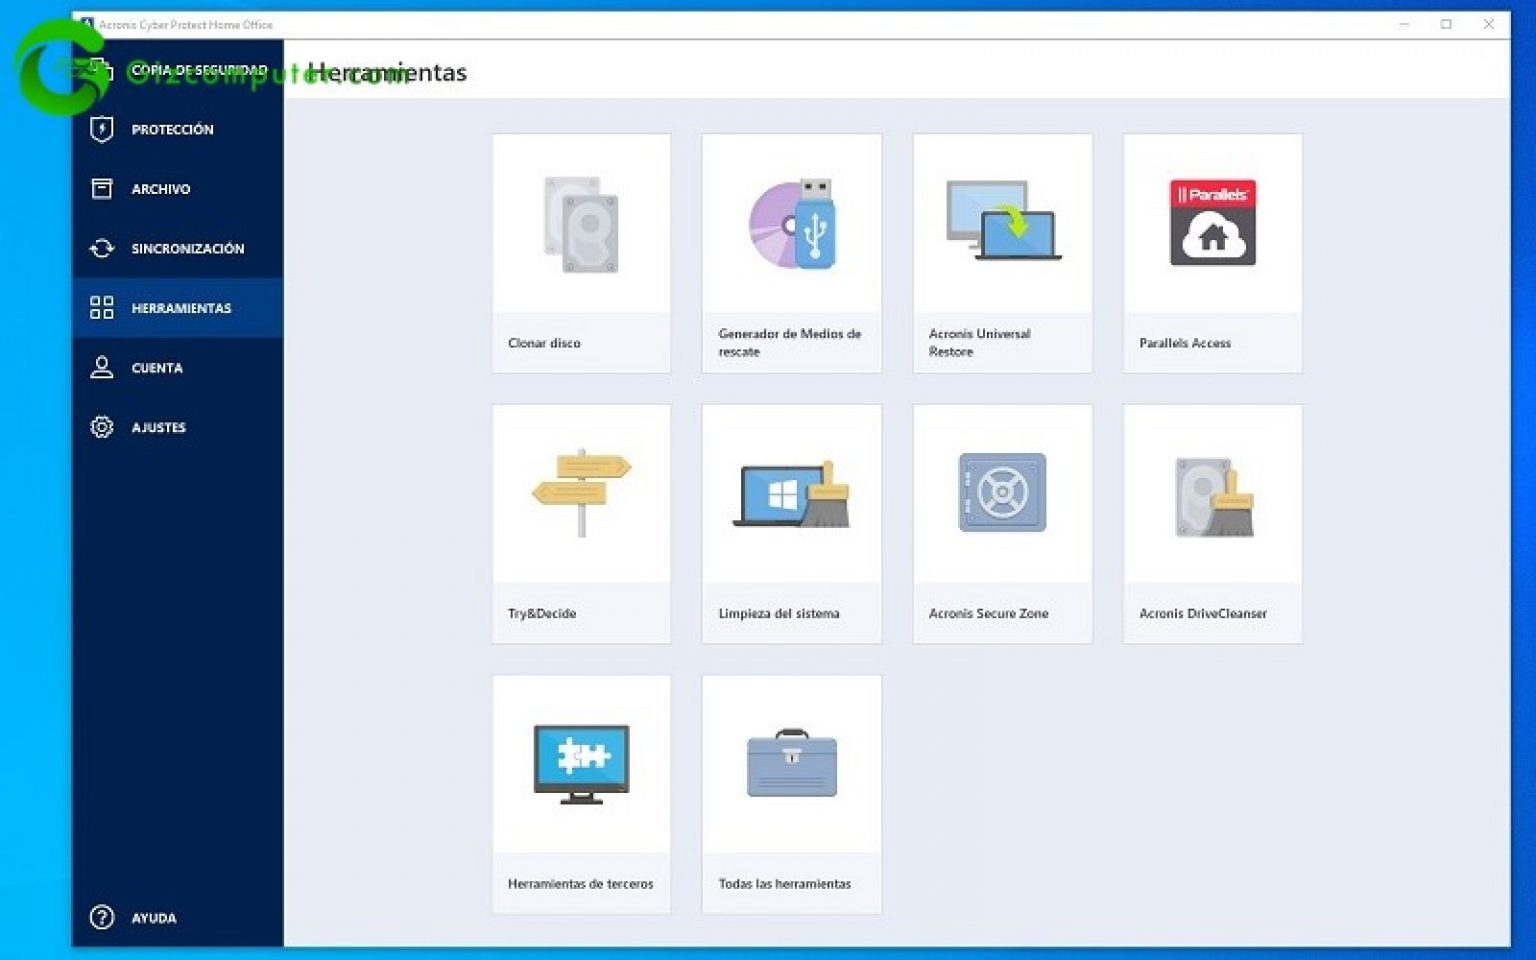
Task: Click the Herramientas grid icon
Action: pos(102,307)
